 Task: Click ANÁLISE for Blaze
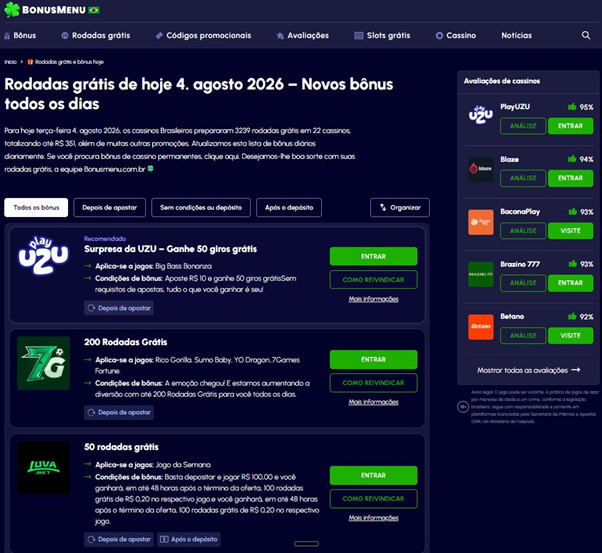523,178
